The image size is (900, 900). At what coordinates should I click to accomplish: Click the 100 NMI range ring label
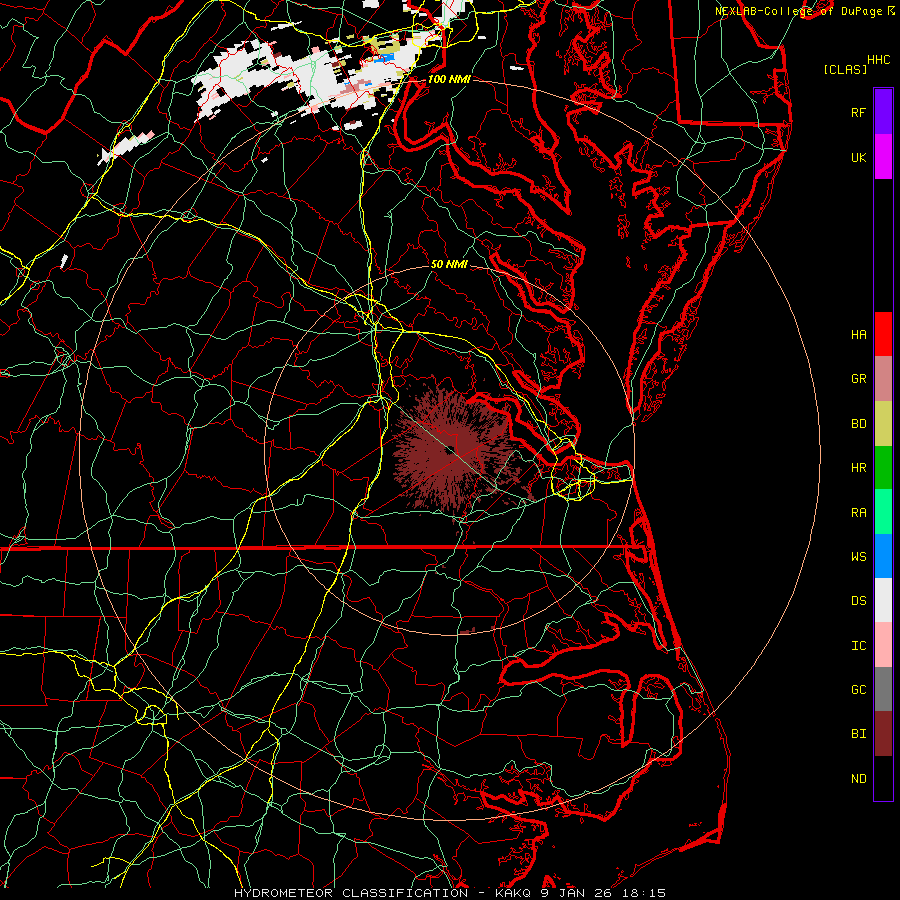(449, 79)
